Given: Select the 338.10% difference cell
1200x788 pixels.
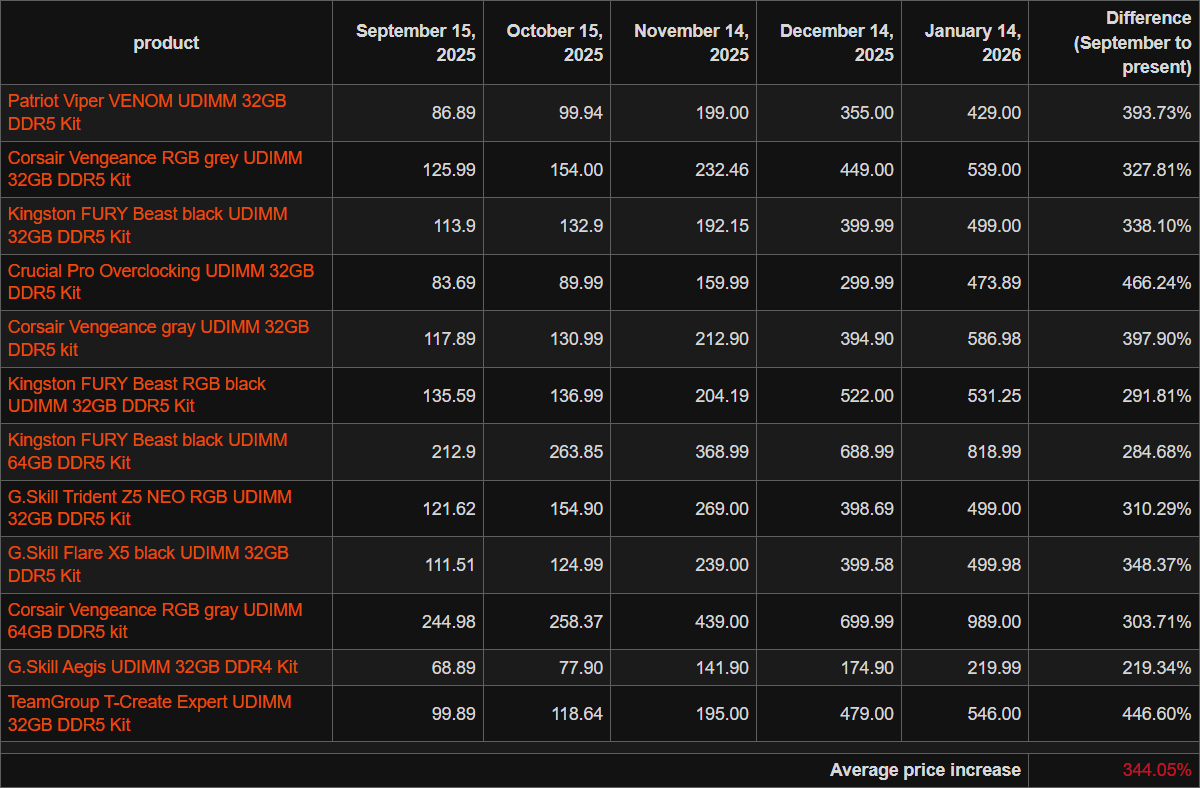Looking at the screenshot, I should (1114, 226).
